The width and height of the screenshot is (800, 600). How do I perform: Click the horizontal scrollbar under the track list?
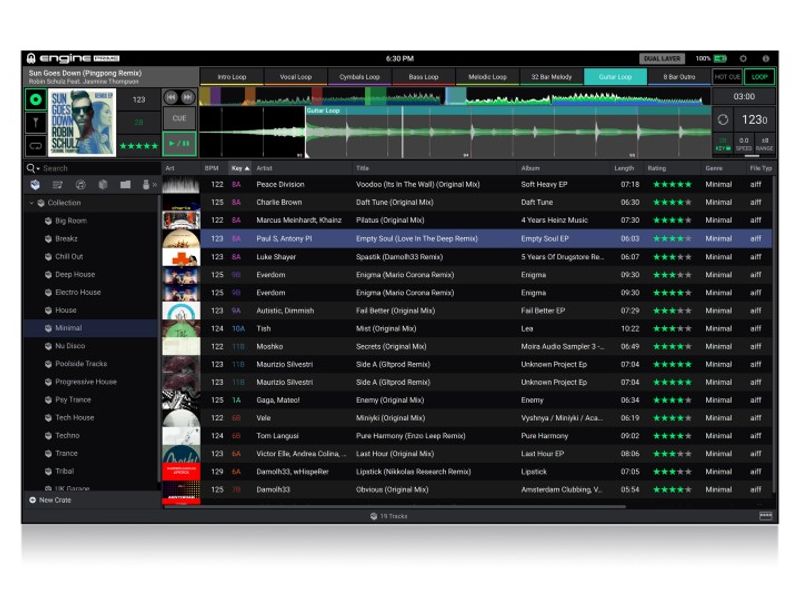point(394,507)
